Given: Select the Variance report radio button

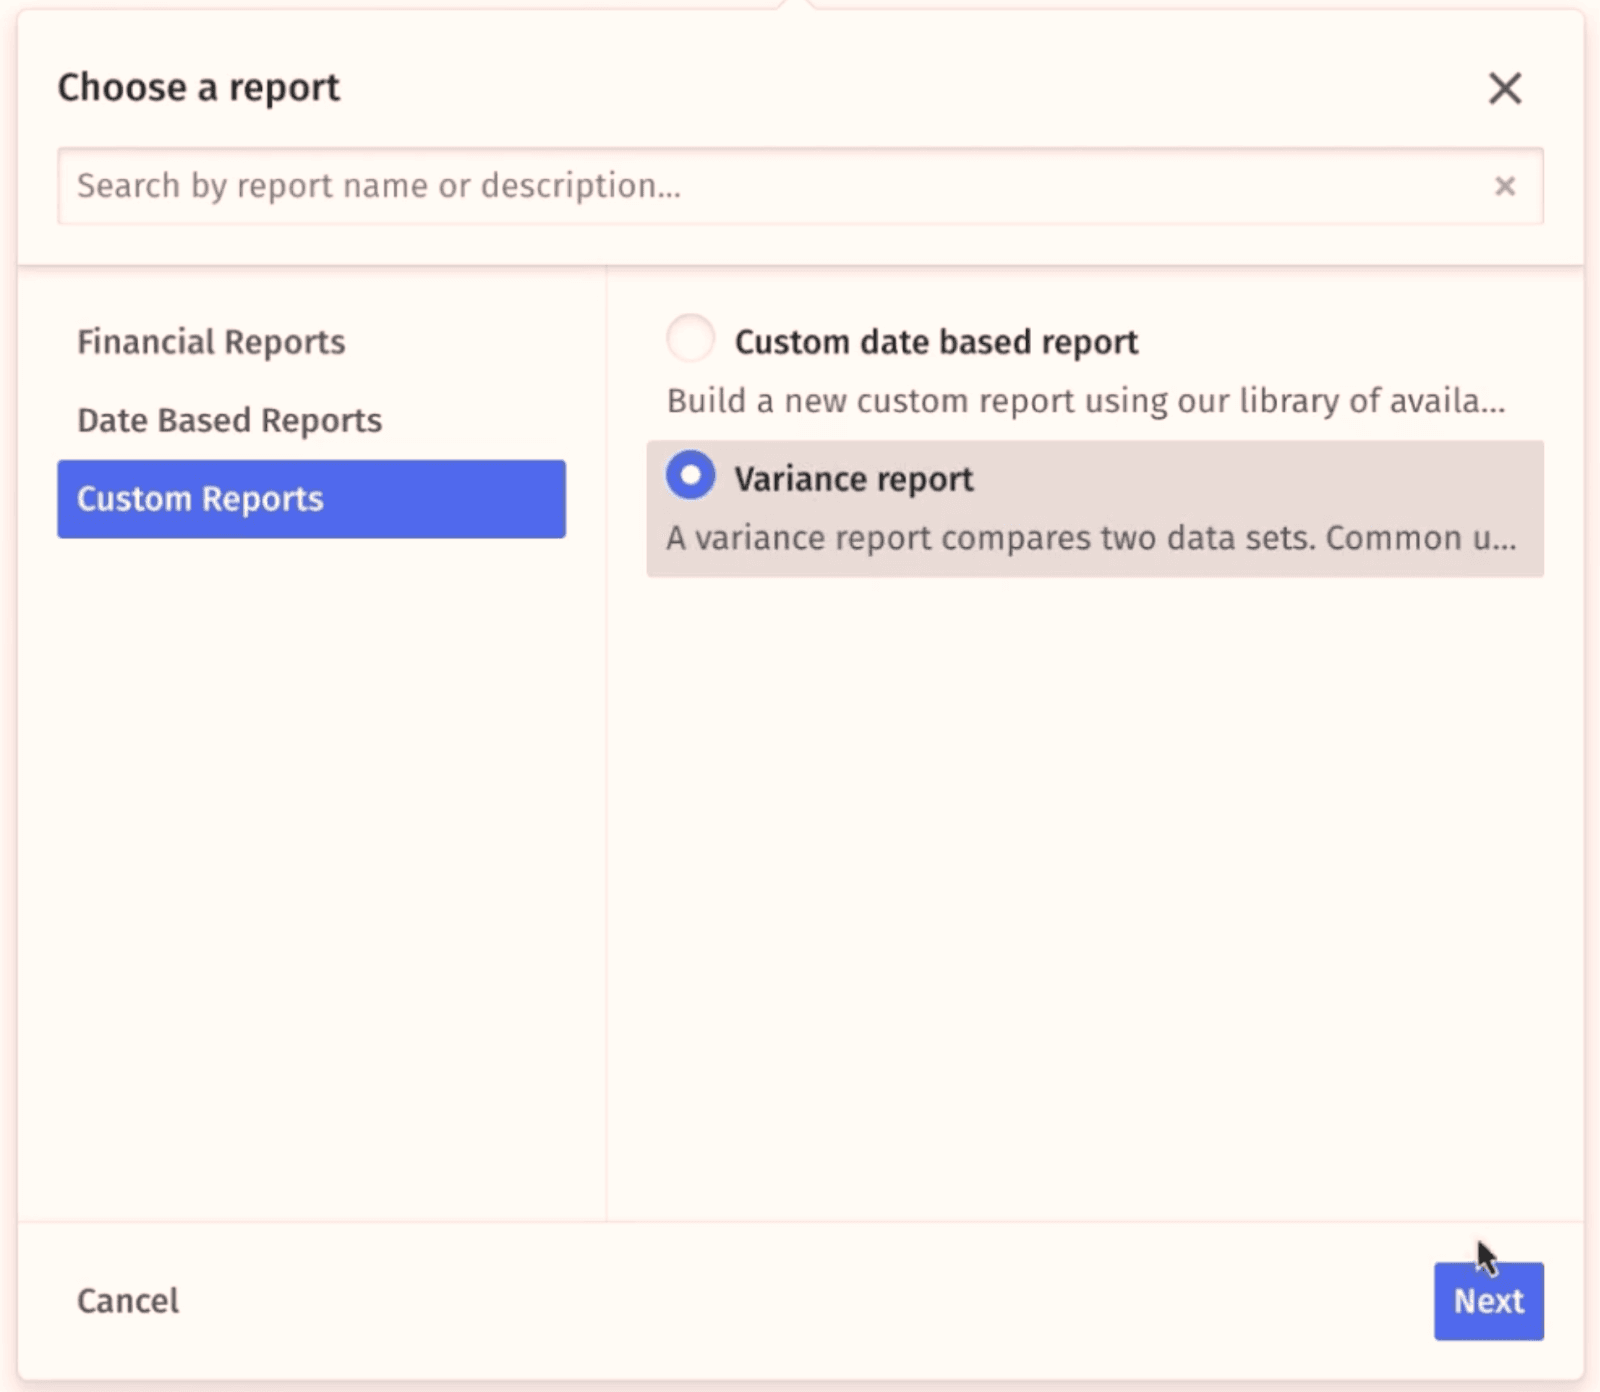Looking at the screenshot, I should pyautogui.click(x=690, y=478).
